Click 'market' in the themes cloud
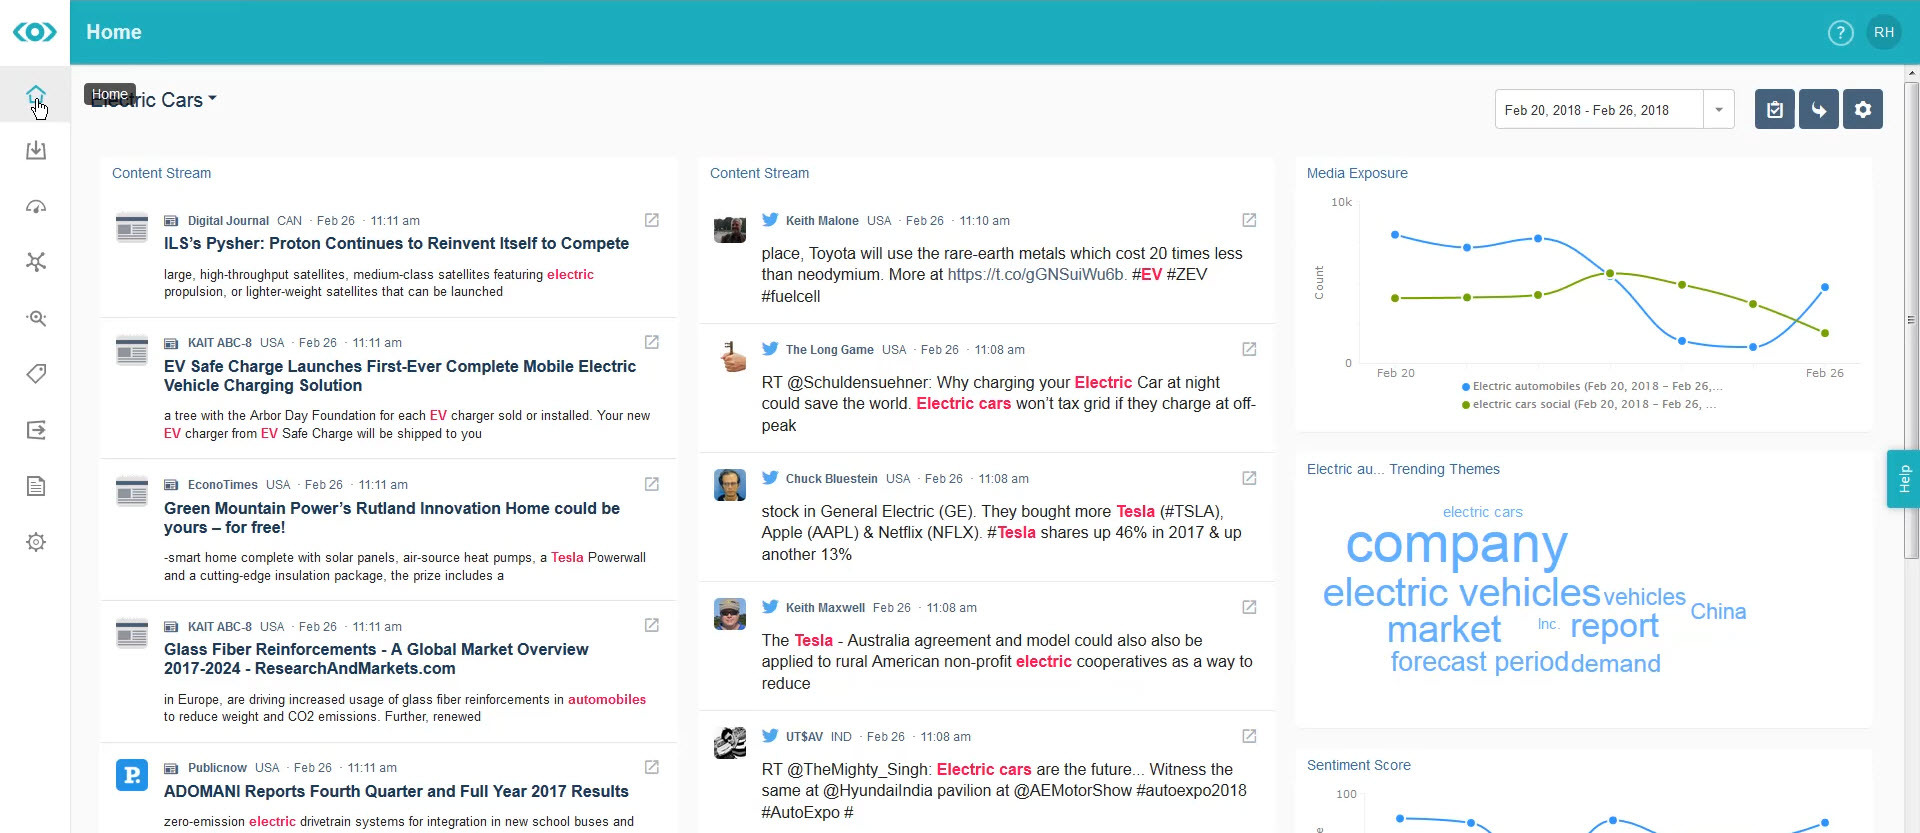Image resolution: width=1920 pixels, height=833 pixels. (1444, 629)
